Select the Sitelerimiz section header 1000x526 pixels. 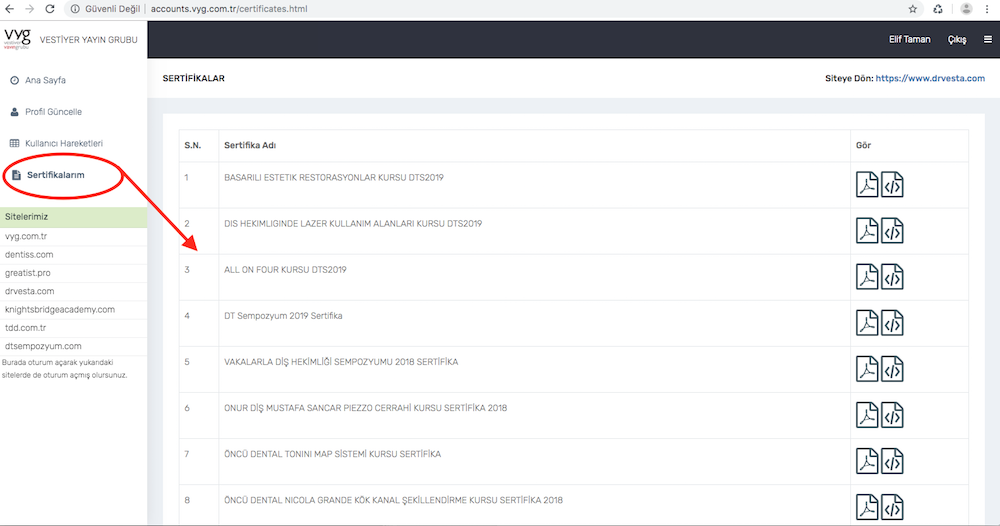click(x=73, y=217)
